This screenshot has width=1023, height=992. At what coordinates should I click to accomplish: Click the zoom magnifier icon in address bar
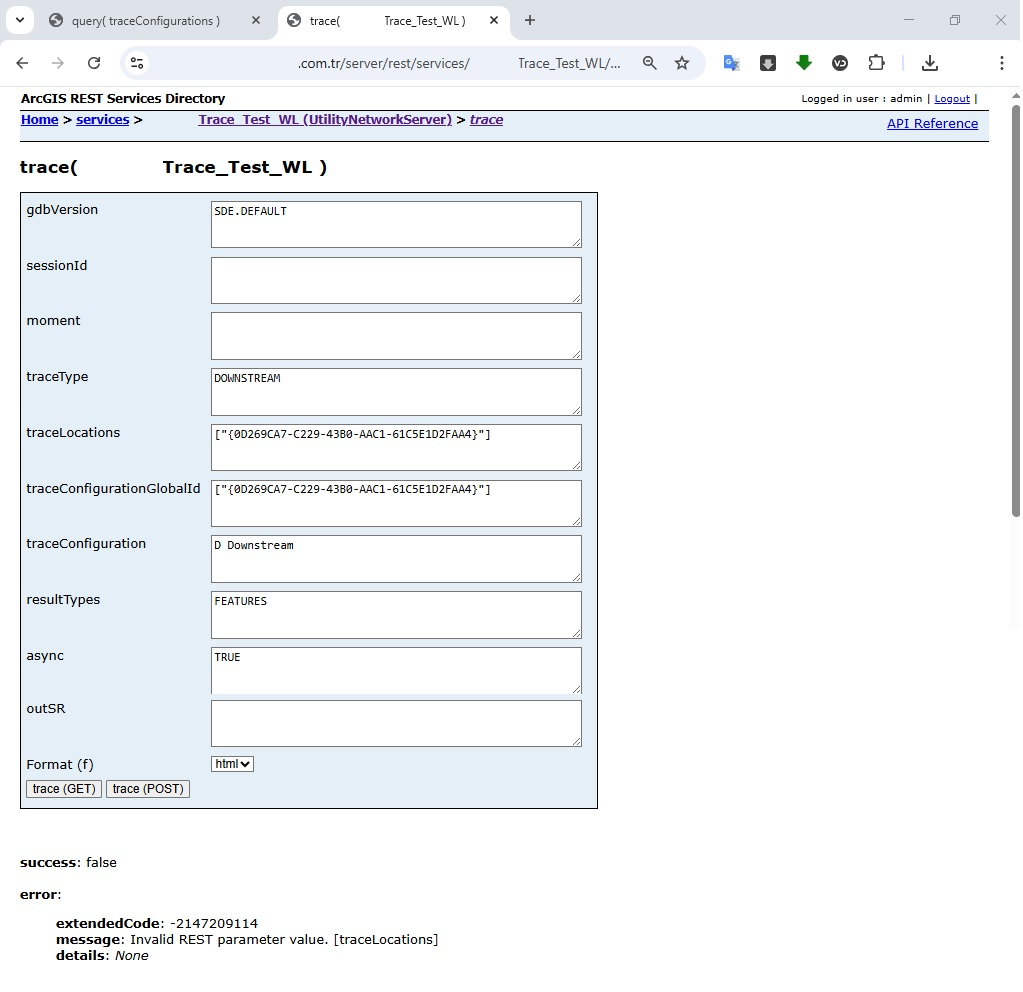(x=650, y=62)
